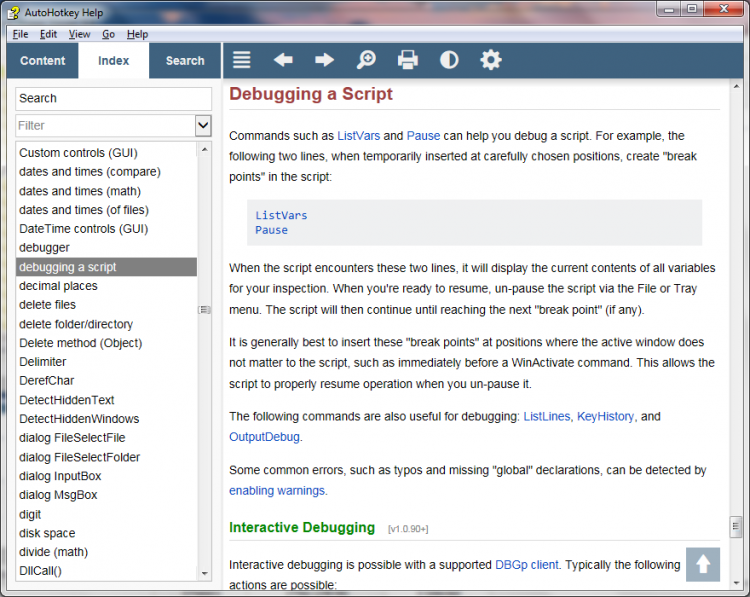The image size is (750, 597).
Task: Toggle the sidebar with hamburger icon
Action: point(242,60)
